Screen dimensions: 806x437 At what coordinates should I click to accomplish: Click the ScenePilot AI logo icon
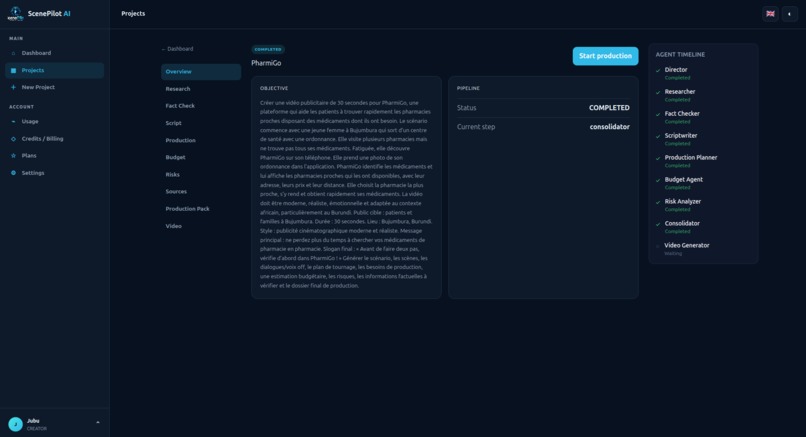(x=15, y=13)
